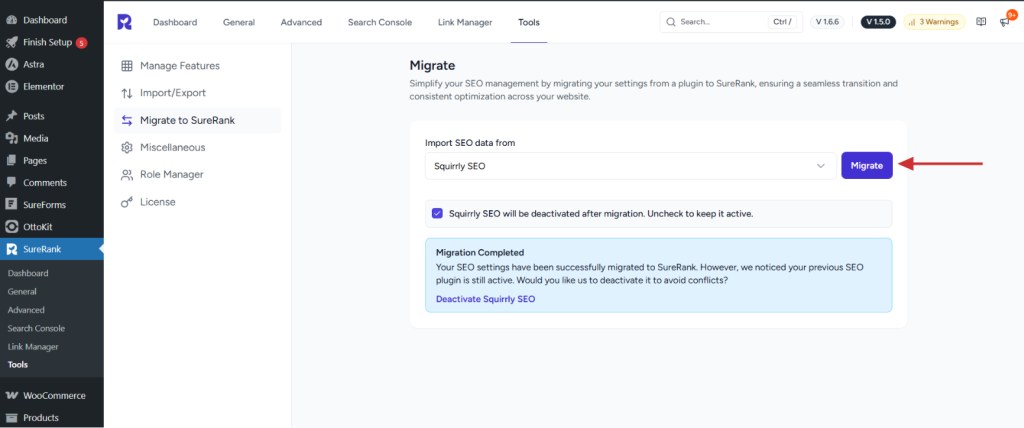Open Link Manager submenu in WordPress sidebar
This screenshot has height=428, width=1024.
click(33, 346)
